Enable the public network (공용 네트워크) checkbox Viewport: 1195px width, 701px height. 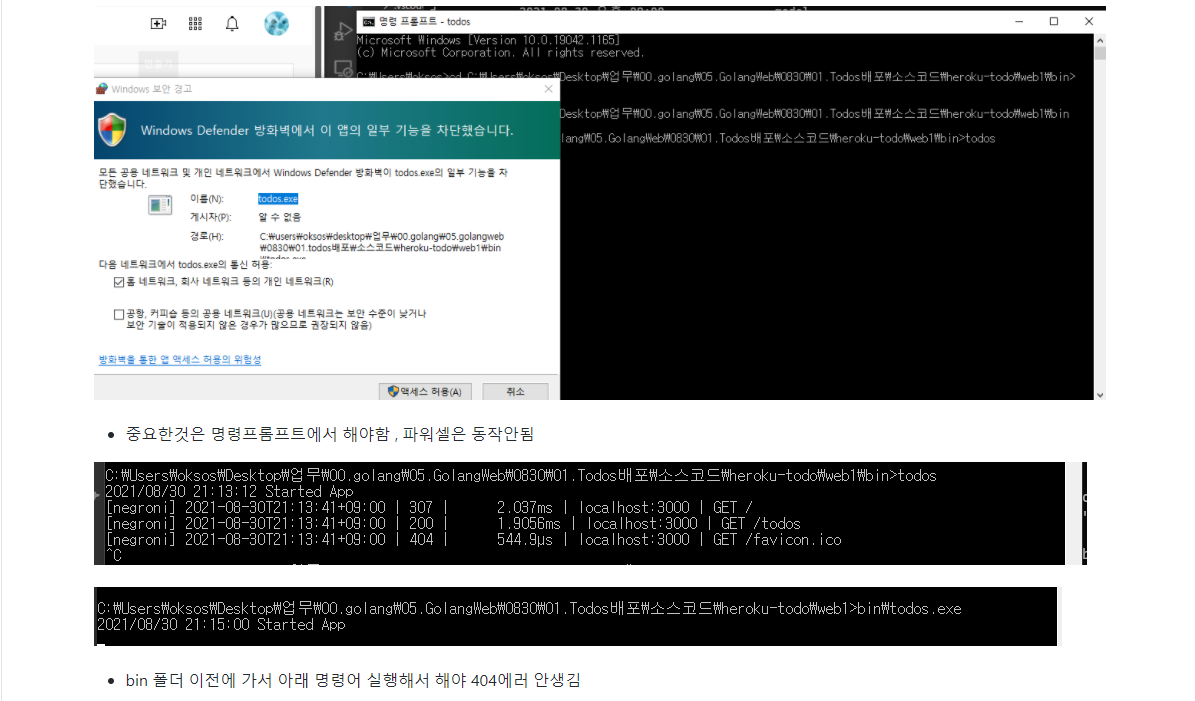(x=119, y=314)
